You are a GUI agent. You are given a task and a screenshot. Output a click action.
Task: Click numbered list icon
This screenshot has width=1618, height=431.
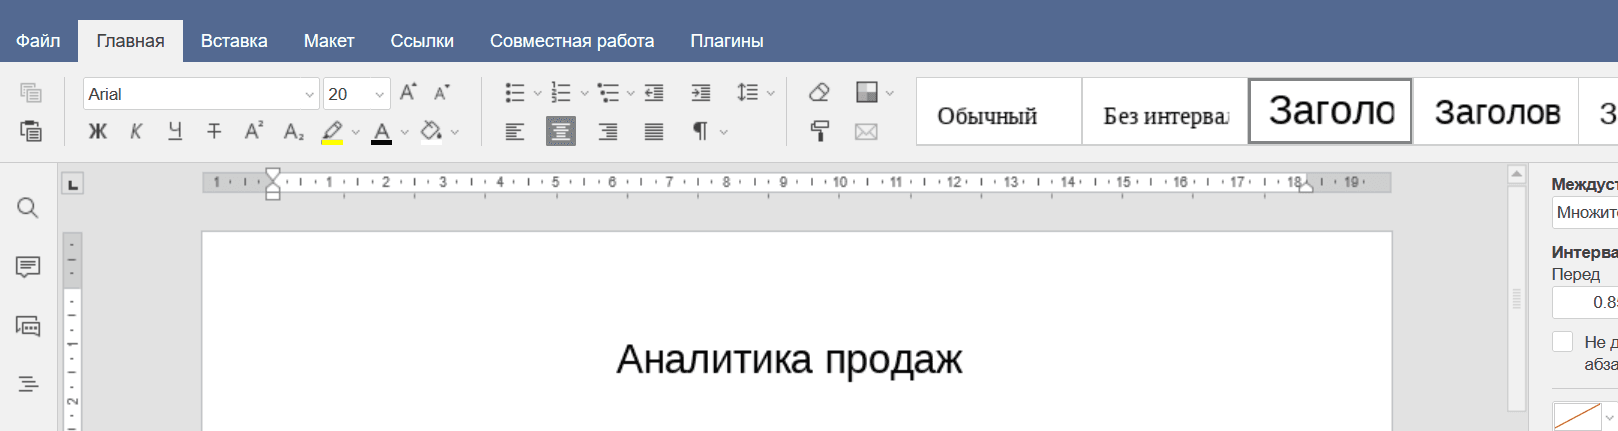click(561, 93)
